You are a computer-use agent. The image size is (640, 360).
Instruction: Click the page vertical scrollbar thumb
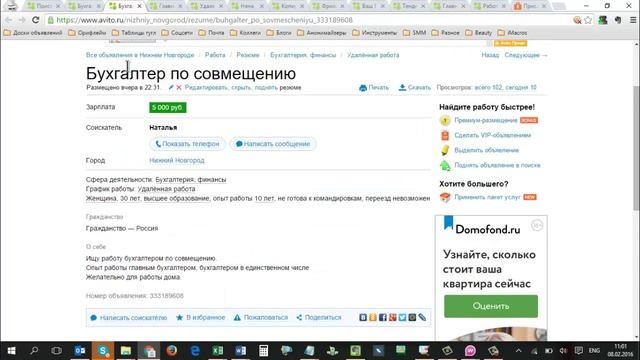636,147
